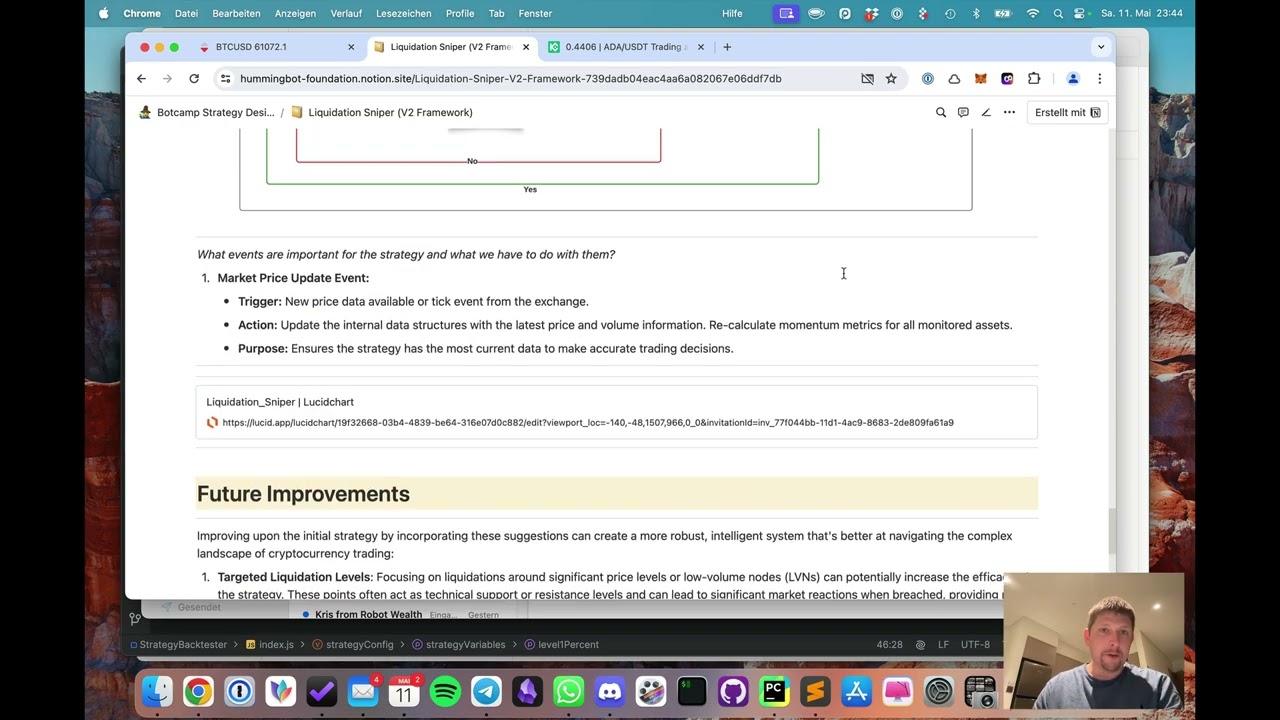Open Spotify from the Dock

(445, 691)
